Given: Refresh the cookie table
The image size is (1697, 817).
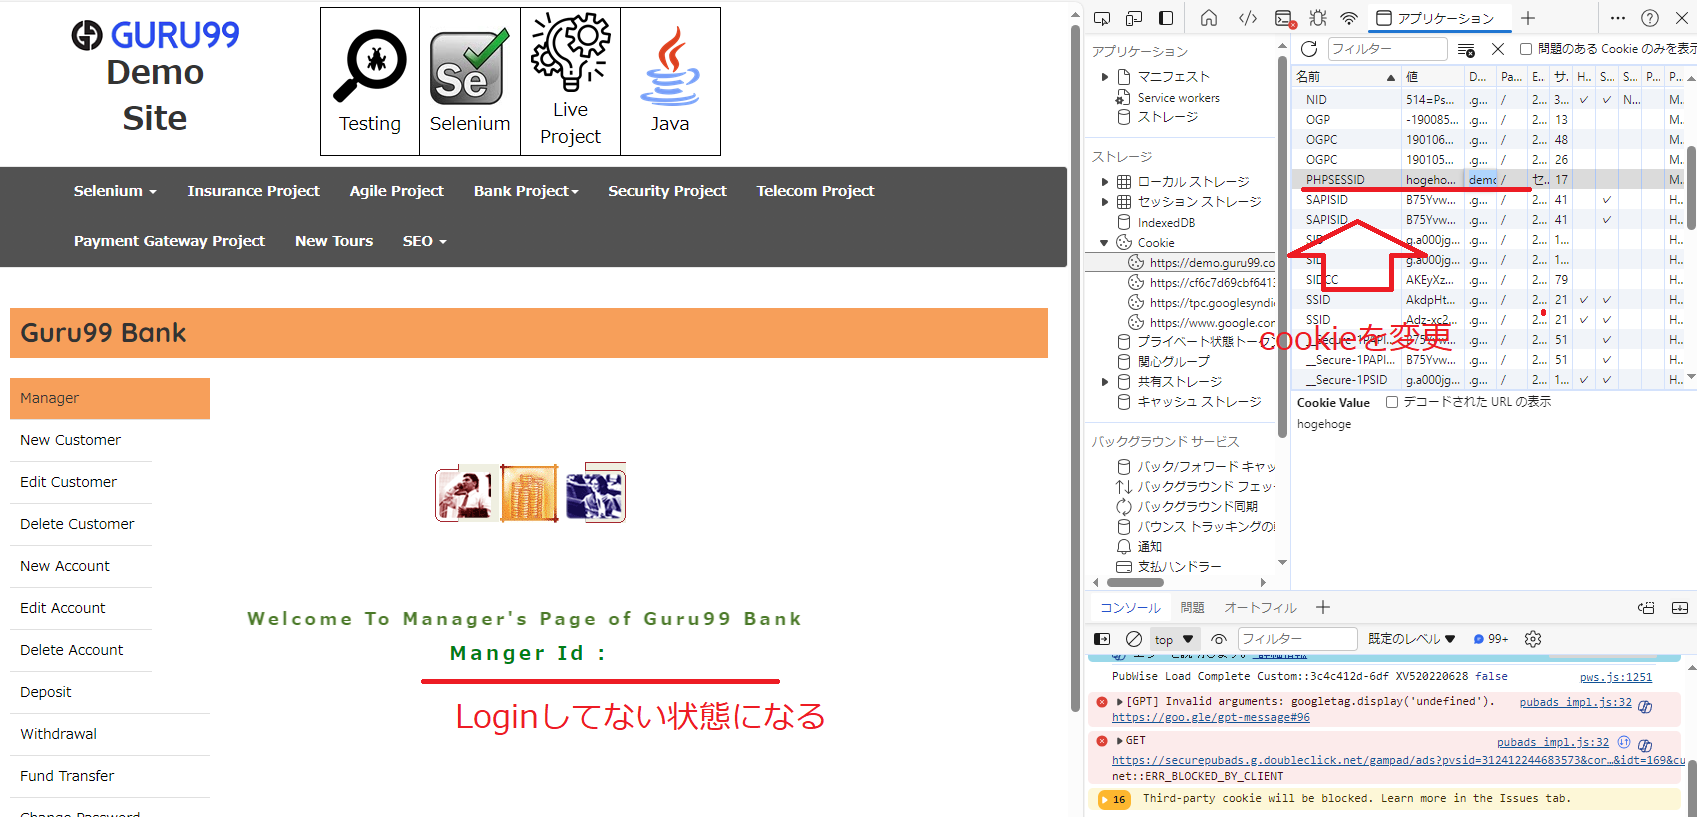Looking at the screenshot, I should coord(1309,49).
